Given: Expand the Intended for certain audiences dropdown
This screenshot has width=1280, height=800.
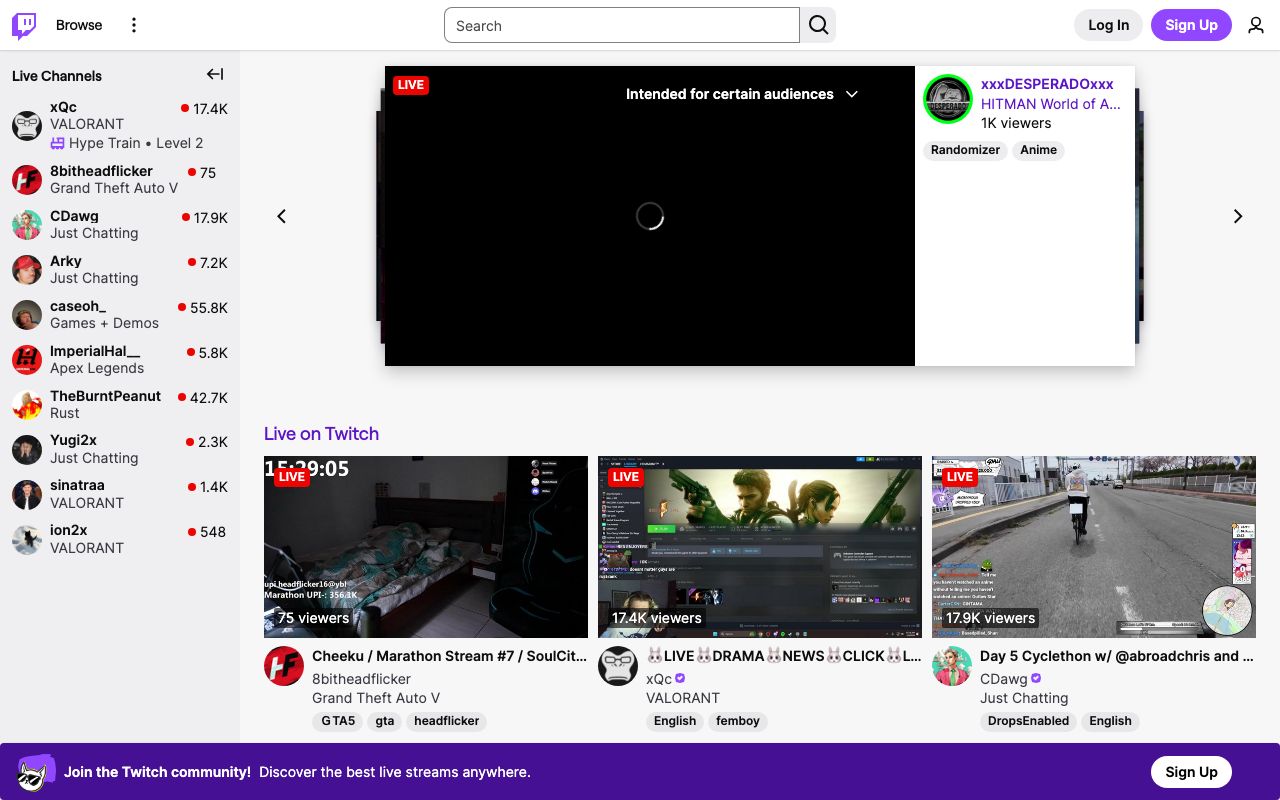Looking at the screenshot, I should tap(851, 94).
